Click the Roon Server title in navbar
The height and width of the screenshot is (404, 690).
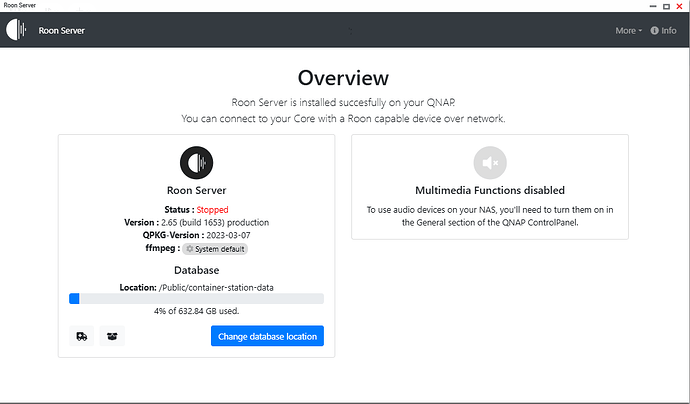[62, 30]
